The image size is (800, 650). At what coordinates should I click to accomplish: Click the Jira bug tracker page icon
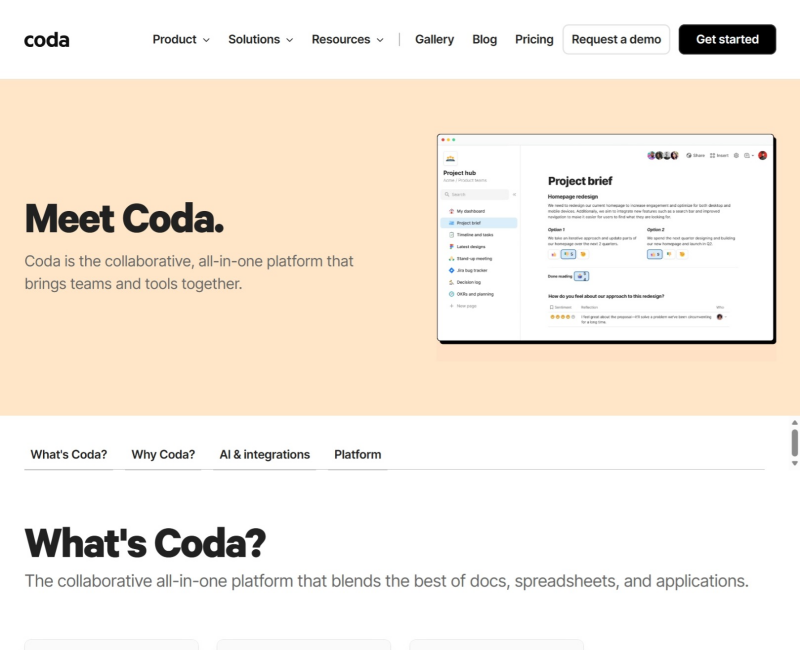point(452,270)
